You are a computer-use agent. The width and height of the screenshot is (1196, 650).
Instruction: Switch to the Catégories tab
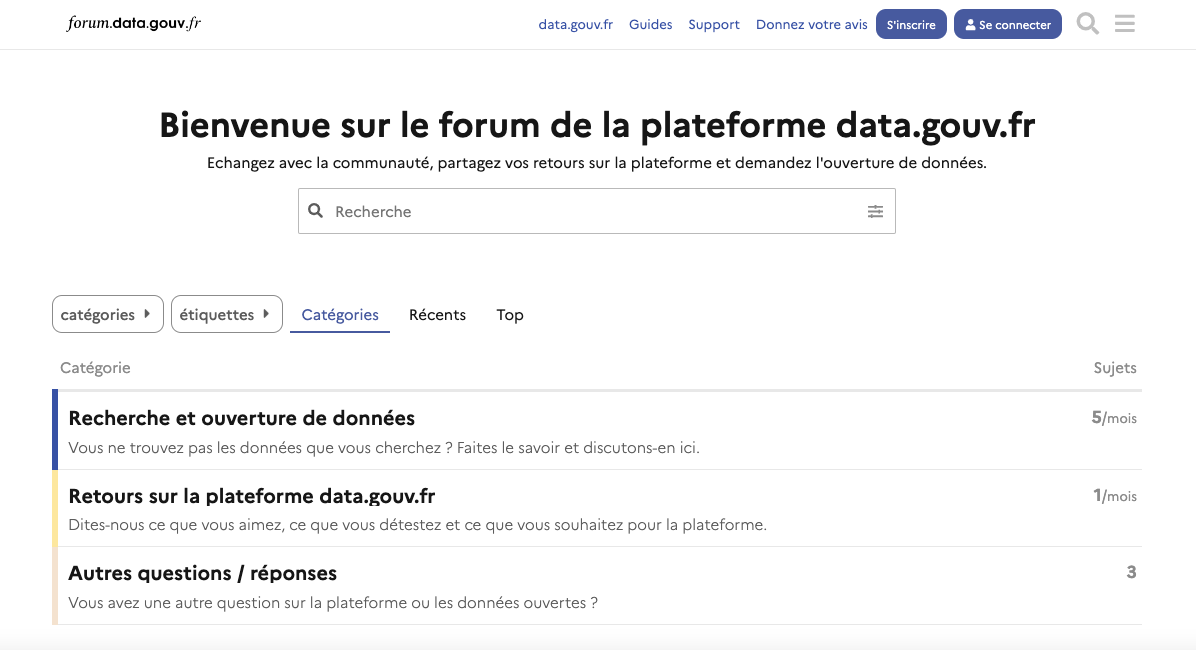click(339, 315)
